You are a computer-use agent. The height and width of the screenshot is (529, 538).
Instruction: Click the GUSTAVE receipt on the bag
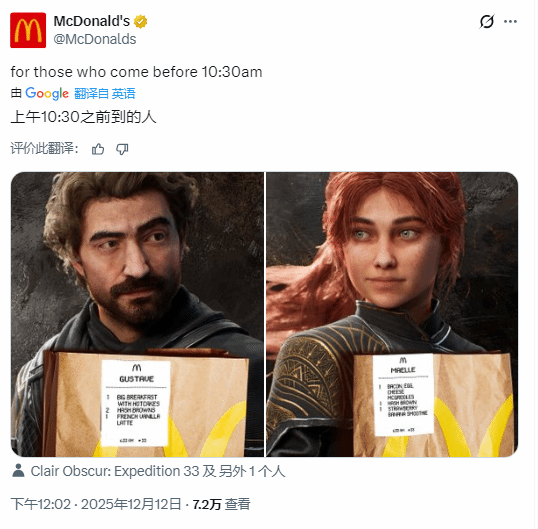pos(136,403)
